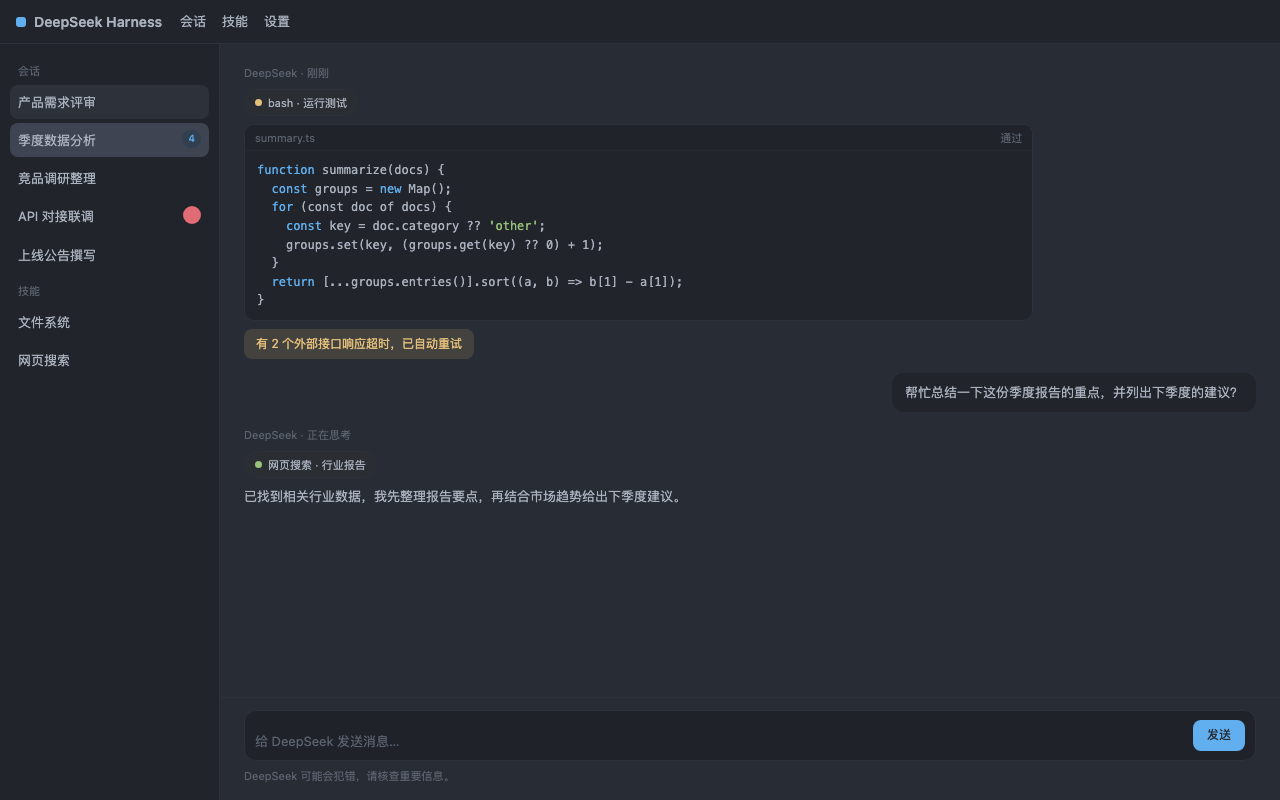Click the yellow dot on bash 运行测试 chip
The height and width of the screenshot is (800, 1280).
coord(258,103)
